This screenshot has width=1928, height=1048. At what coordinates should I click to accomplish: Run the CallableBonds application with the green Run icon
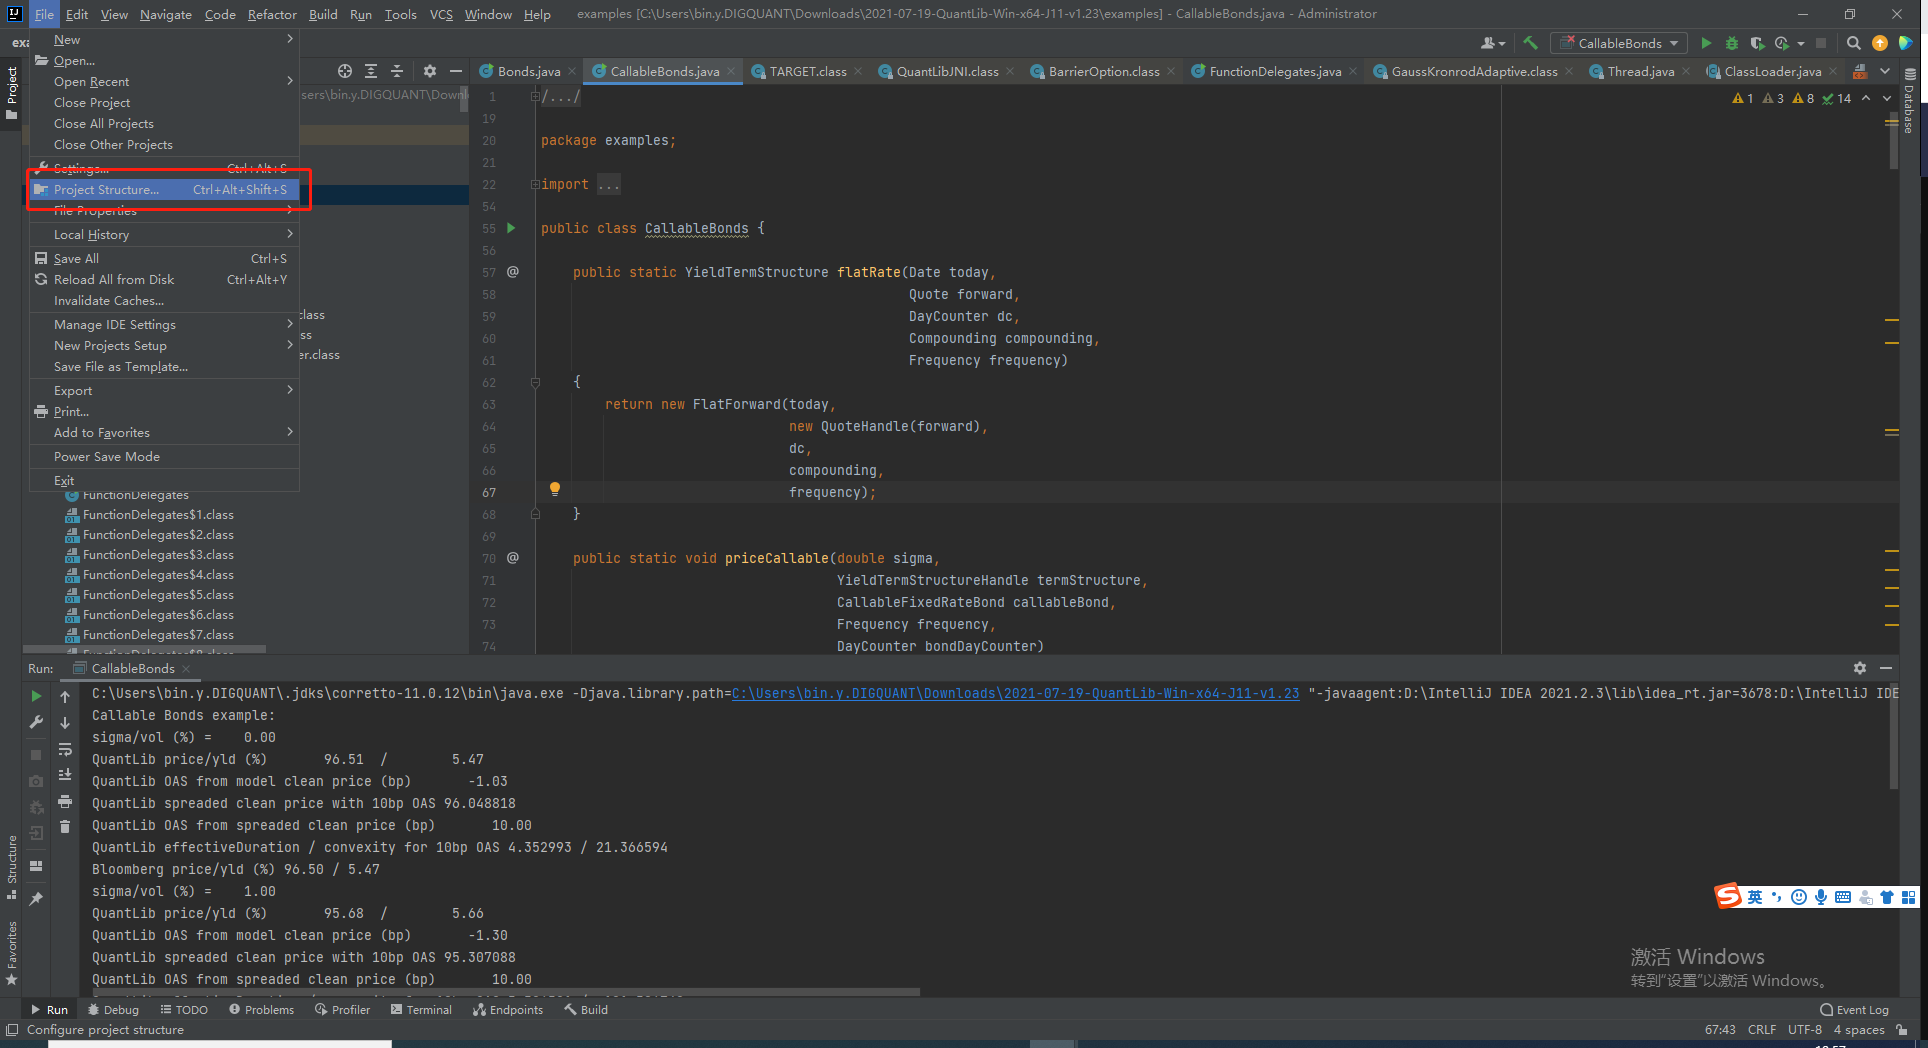point(1707,43)
